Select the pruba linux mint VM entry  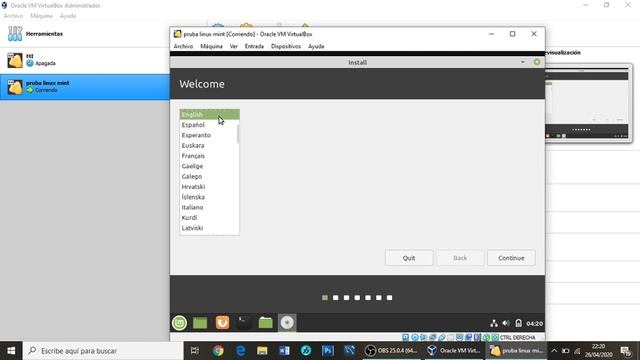click(84, 87)
